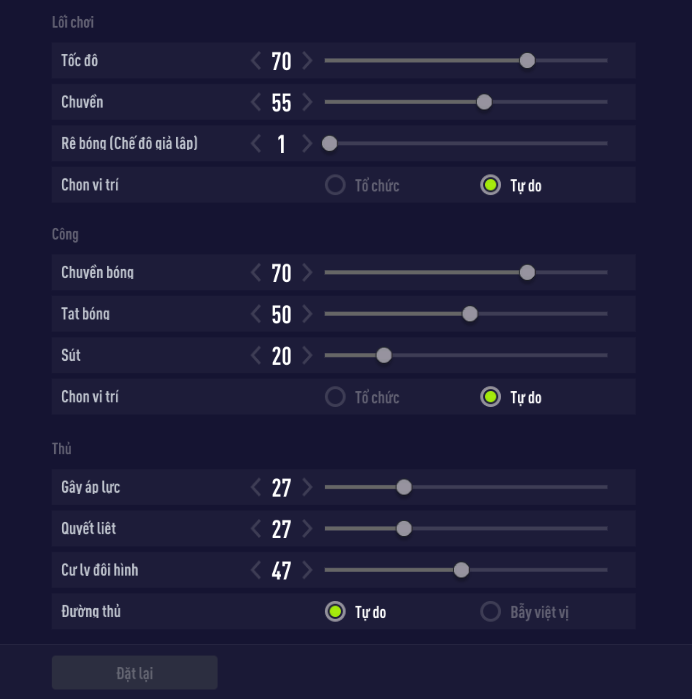Decrease Tốc độ value with left arrow
The image size is (692, 699).
(x=256, y=61)
